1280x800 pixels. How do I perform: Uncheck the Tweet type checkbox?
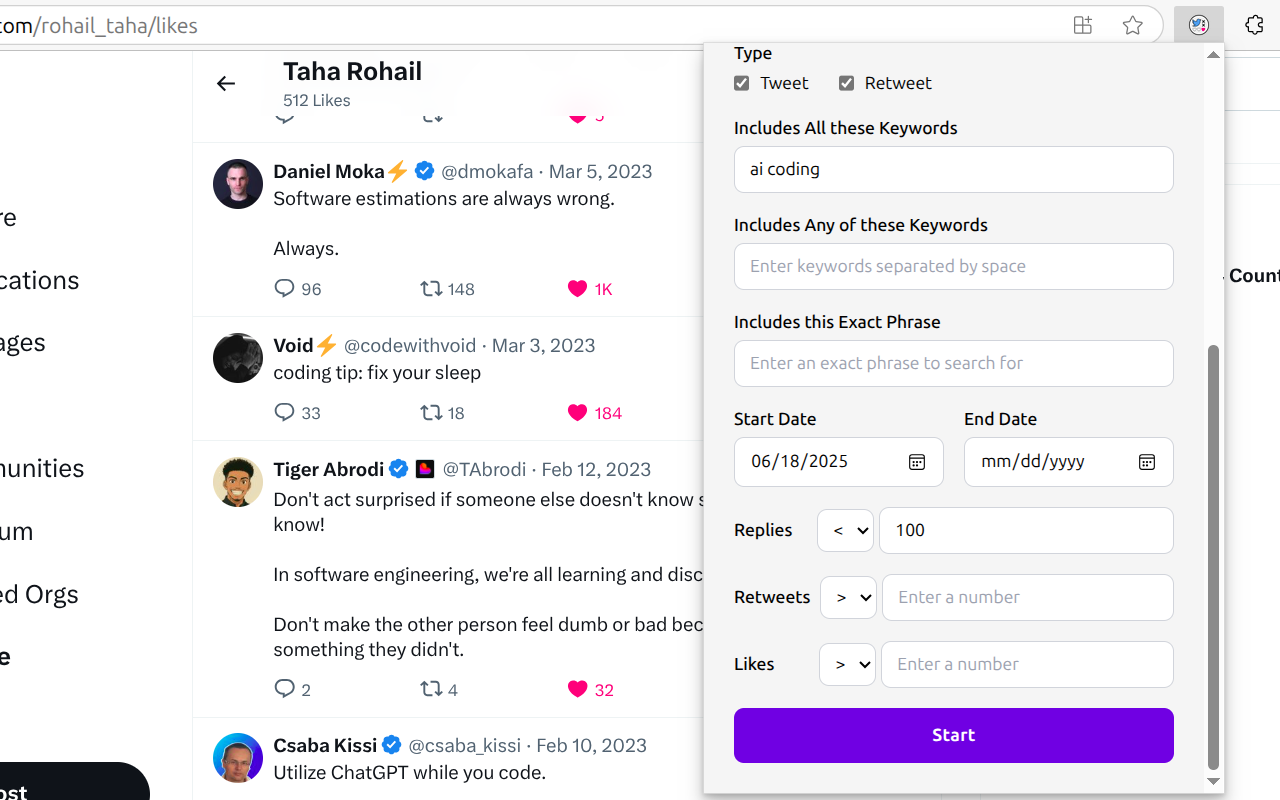pyautogui.click(x=741, y=83)
